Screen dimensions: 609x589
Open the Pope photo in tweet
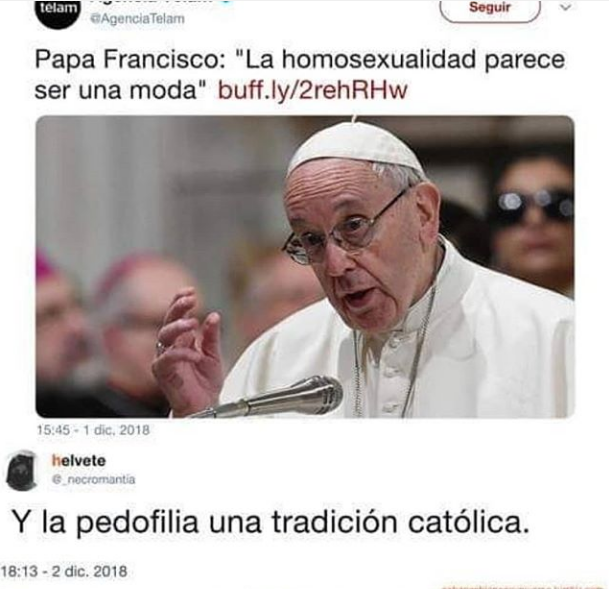[305, 266]
